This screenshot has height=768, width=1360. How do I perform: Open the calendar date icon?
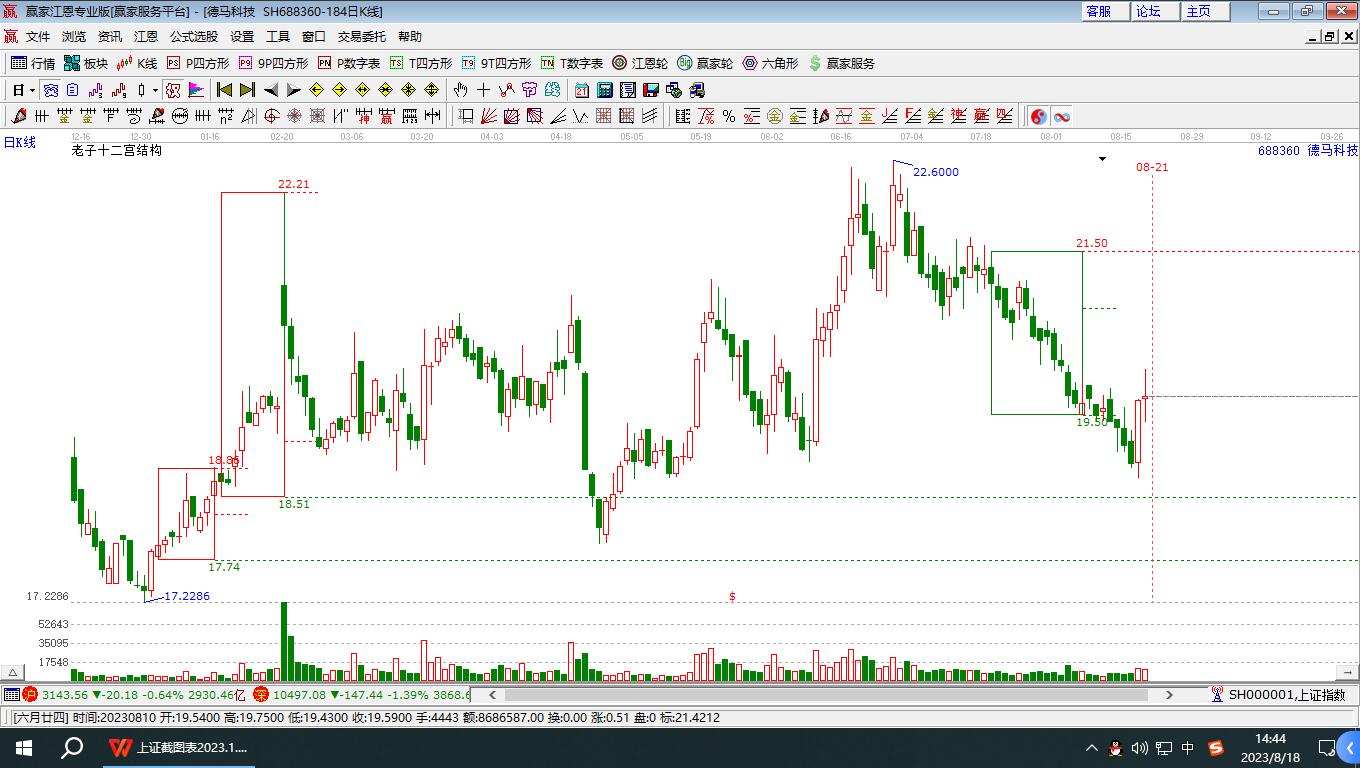[x=581, y=90]
